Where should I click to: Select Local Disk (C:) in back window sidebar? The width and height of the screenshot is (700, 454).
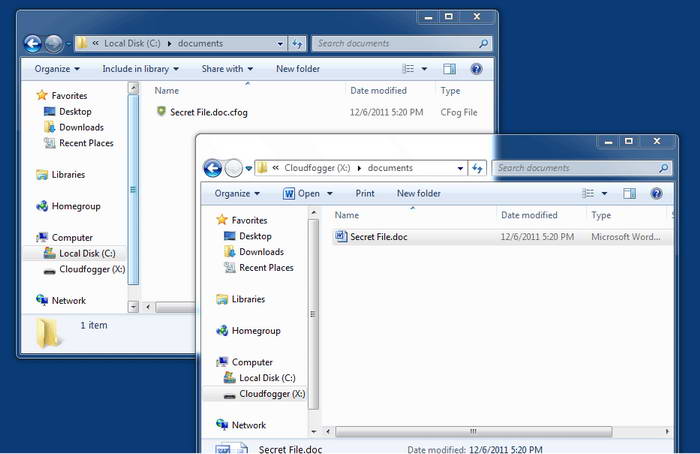click(86, 254)
